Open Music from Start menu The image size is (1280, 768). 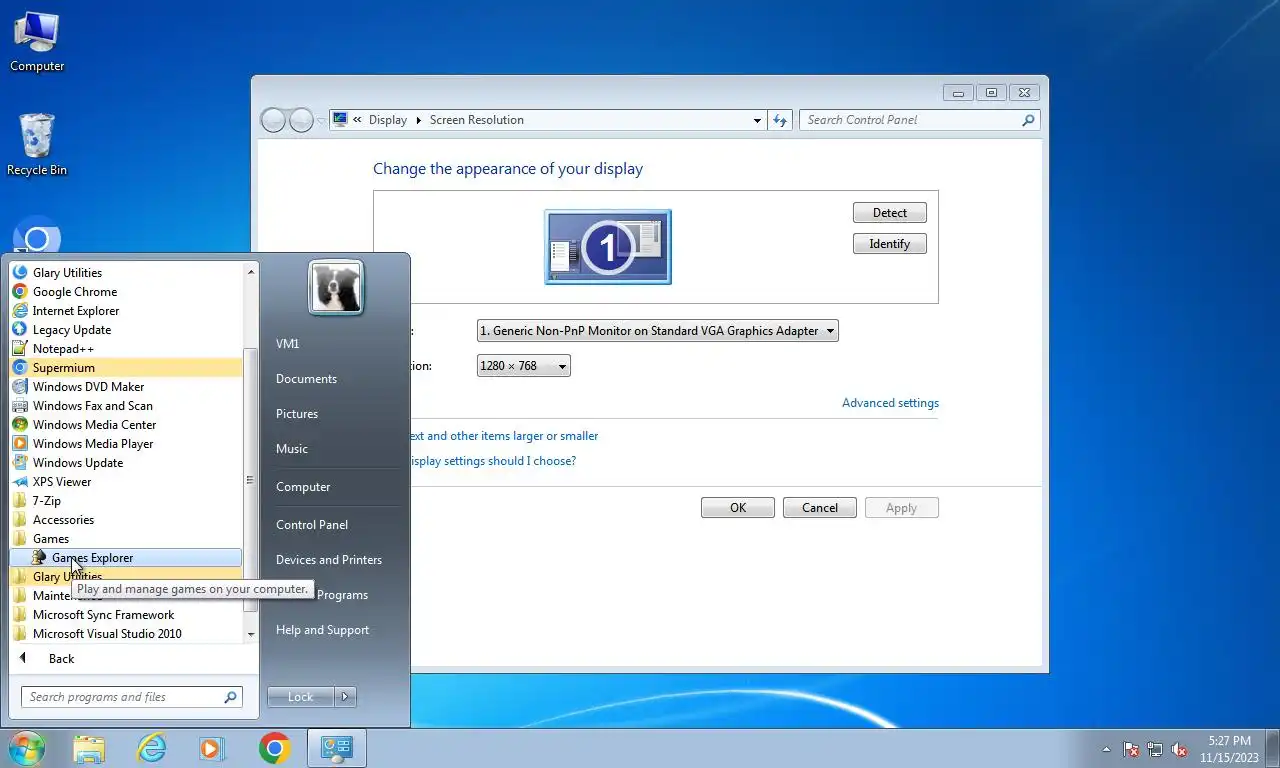point(292,449)
